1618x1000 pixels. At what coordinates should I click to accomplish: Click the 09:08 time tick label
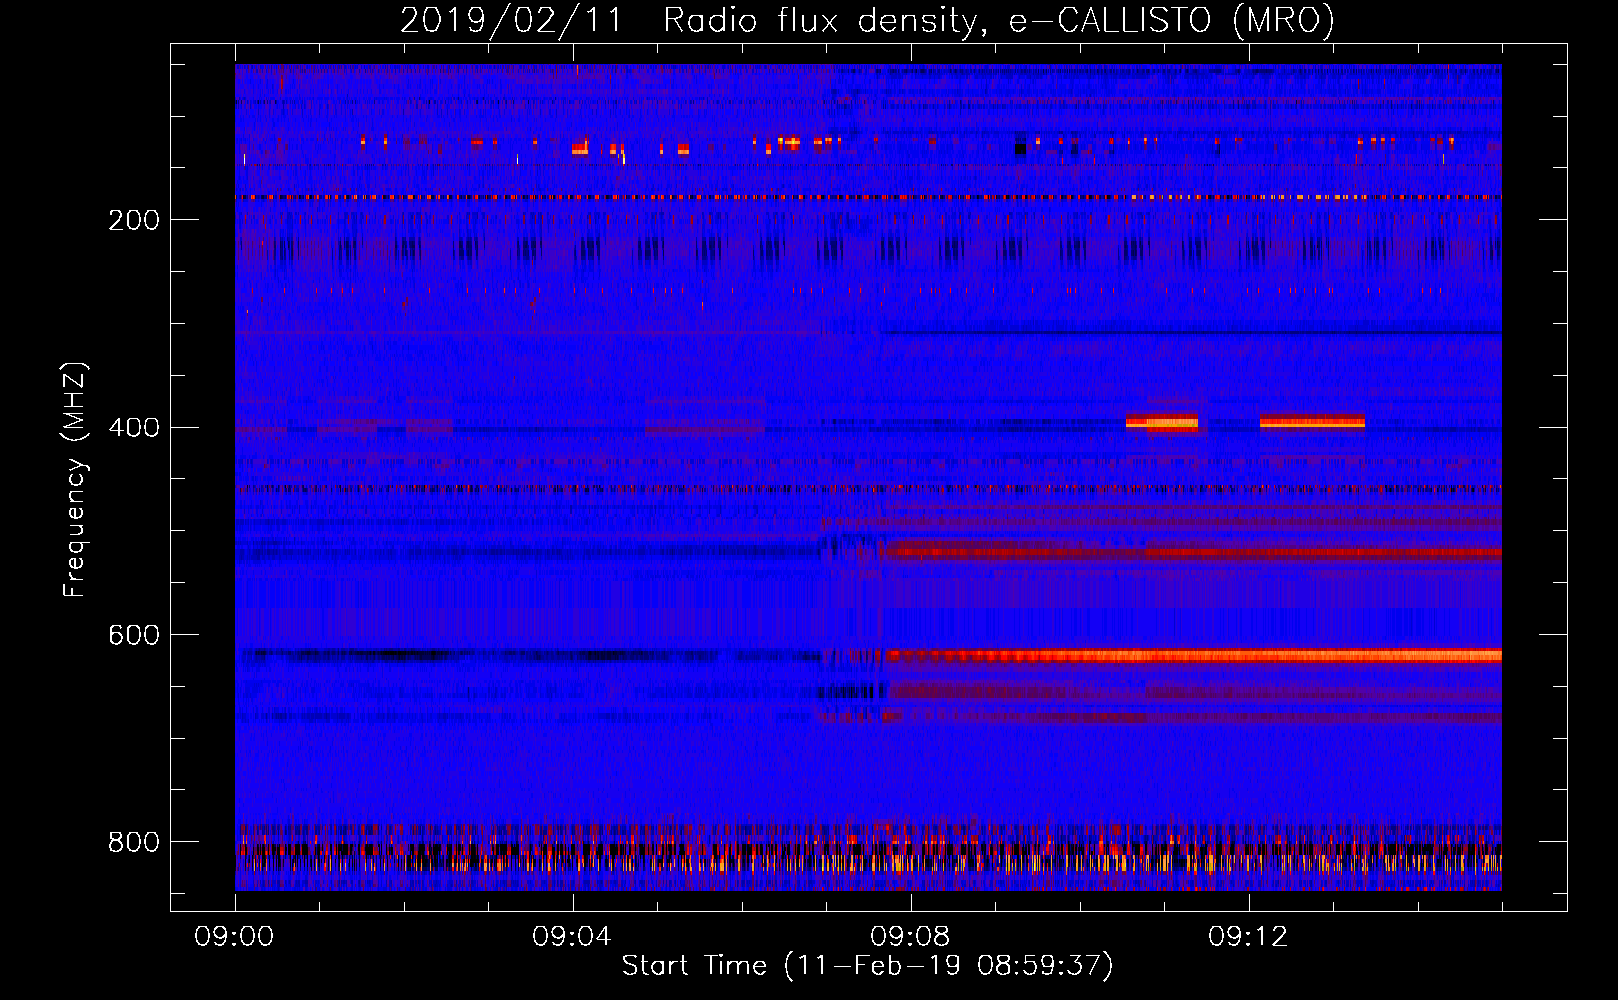tap(910, 937)
